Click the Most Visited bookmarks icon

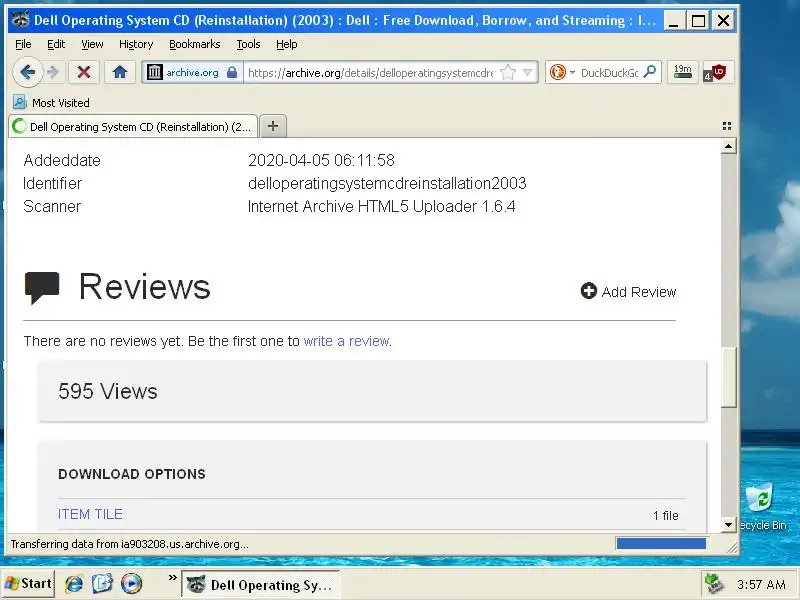(x=19, y=103)
